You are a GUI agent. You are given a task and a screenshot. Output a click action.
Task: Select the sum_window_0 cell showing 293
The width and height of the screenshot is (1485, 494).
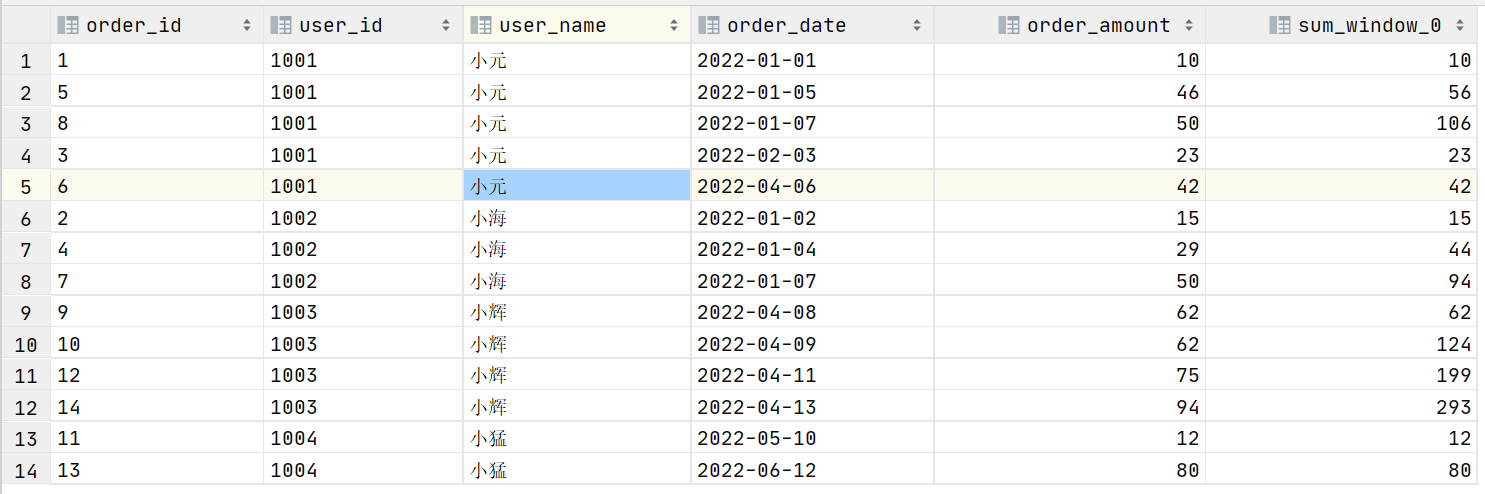pos(1342,407)
